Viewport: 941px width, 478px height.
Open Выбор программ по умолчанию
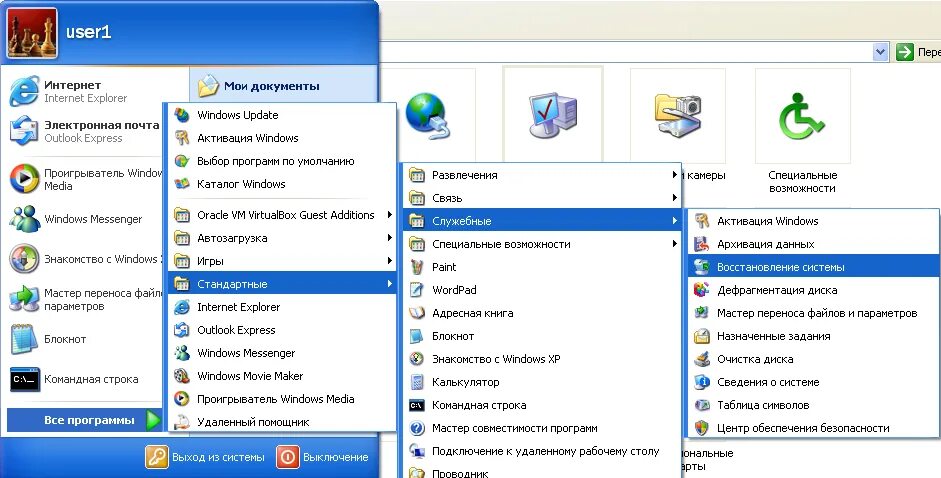coord(282,161)
